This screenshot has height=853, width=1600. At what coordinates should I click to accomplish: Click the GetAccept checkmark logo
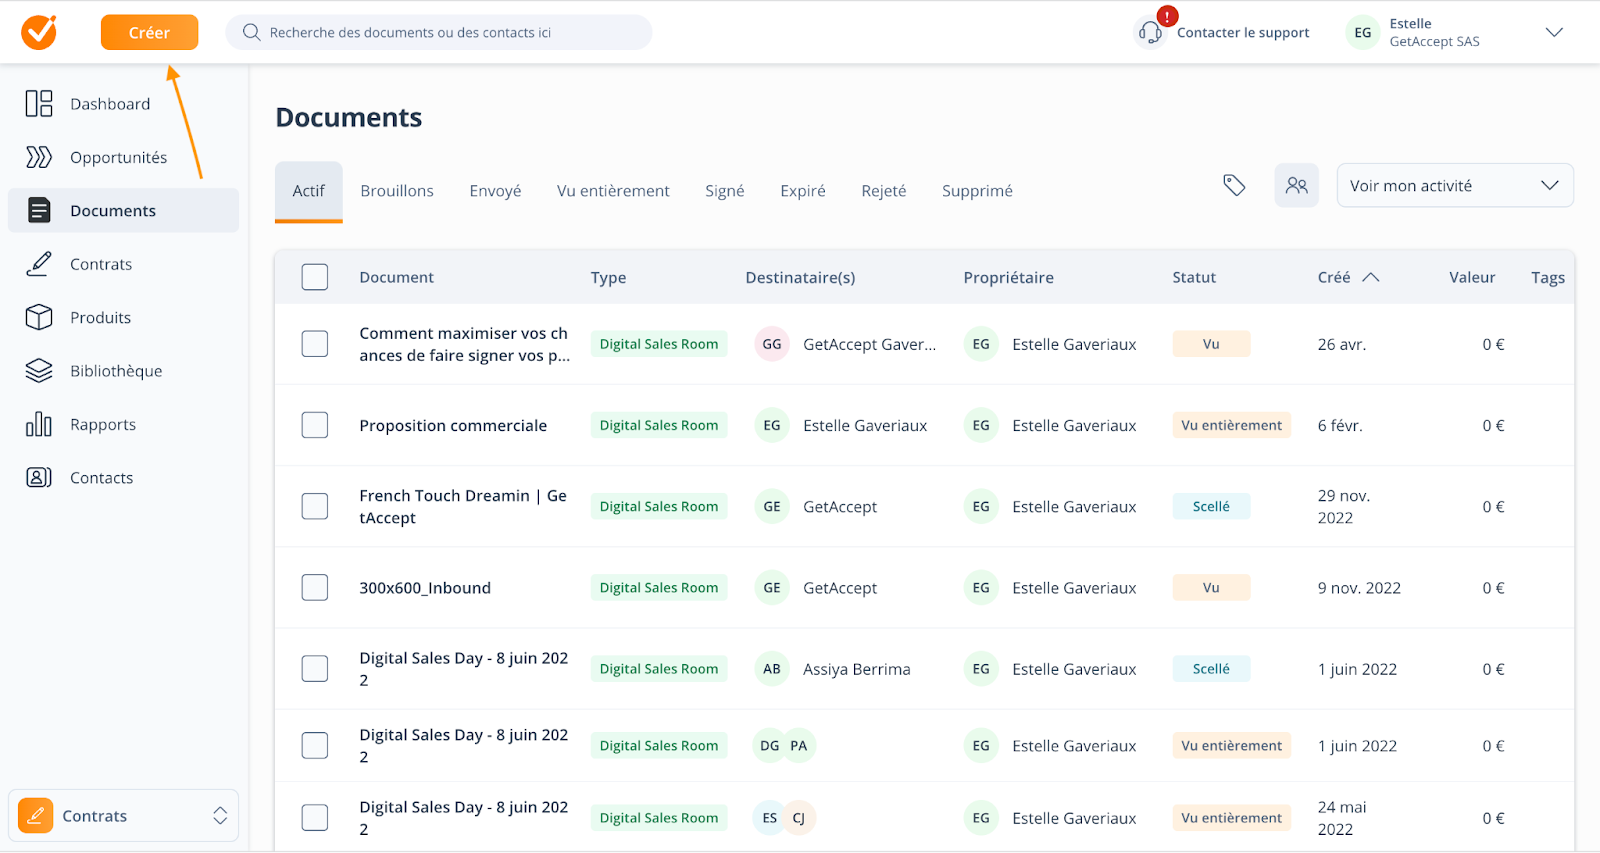point(39,32)
